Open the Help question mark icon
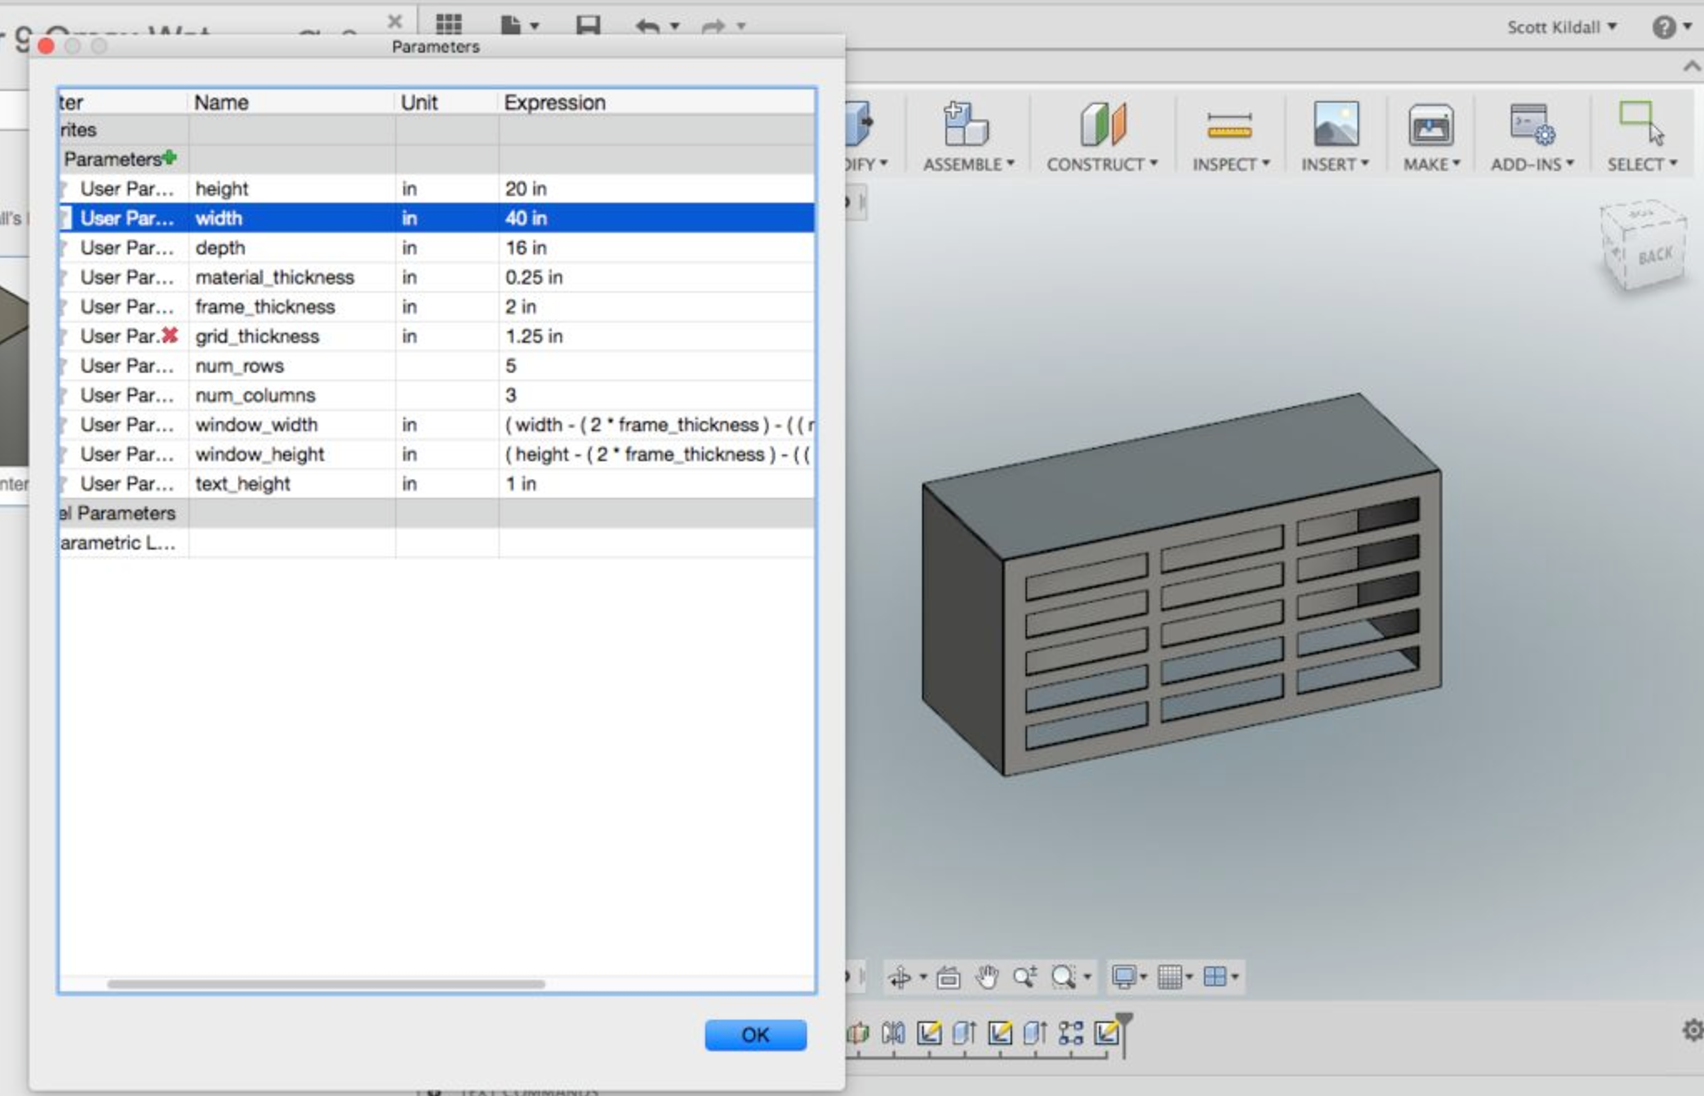 [1665, 27]
